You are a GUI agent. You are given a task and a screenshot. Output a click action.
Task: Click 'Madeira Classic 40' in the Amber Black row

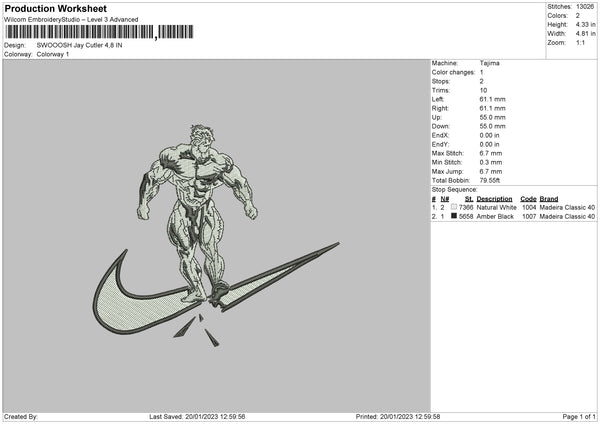pos(567,217)
